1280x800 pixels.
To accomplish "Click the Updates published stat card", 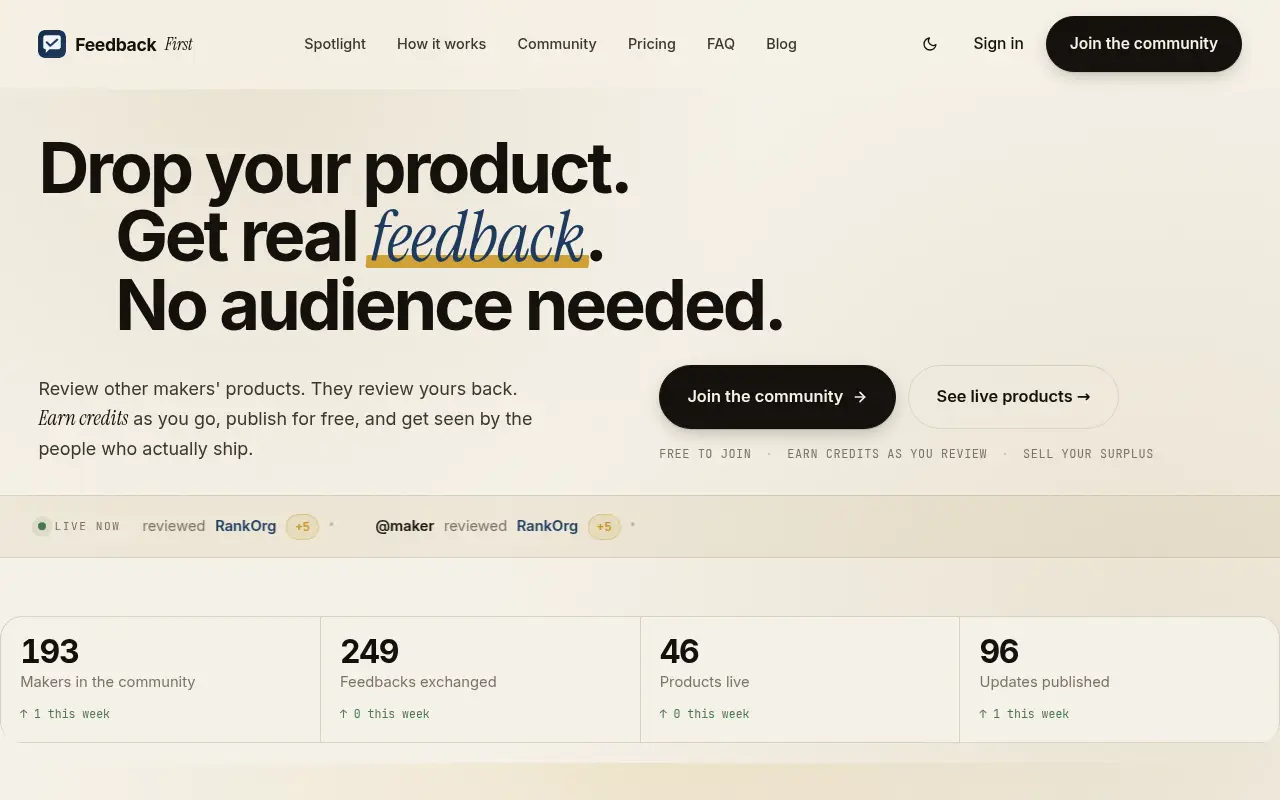I will pos(1119,680).
